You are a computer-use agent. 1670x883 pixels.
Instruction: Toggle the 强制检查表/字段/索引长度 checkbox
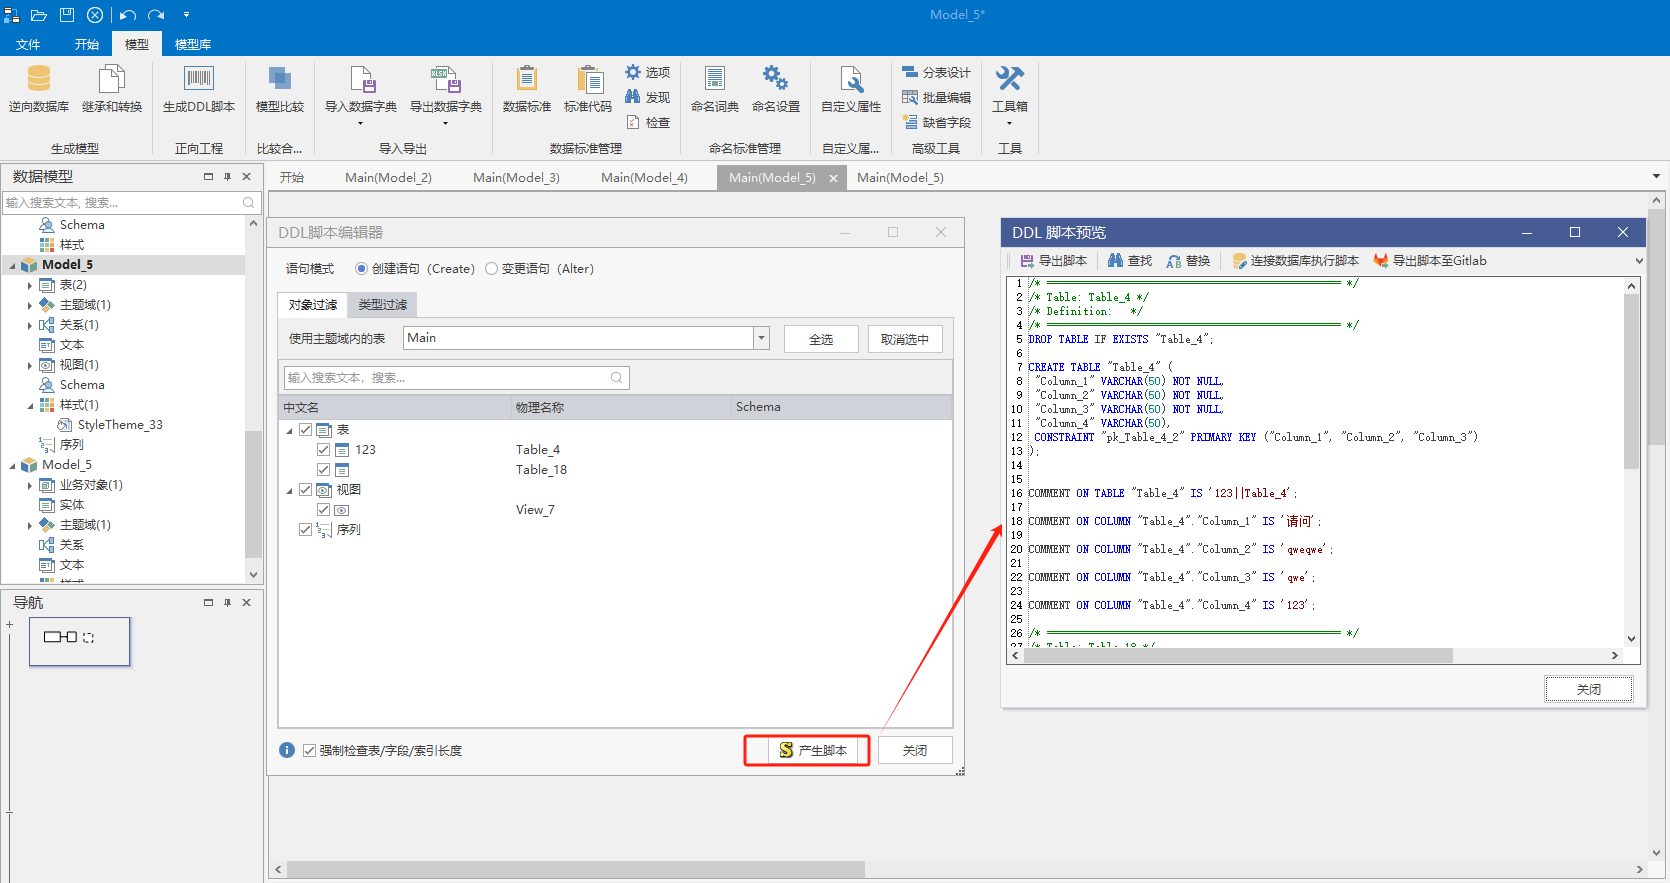tap(310, 751)
